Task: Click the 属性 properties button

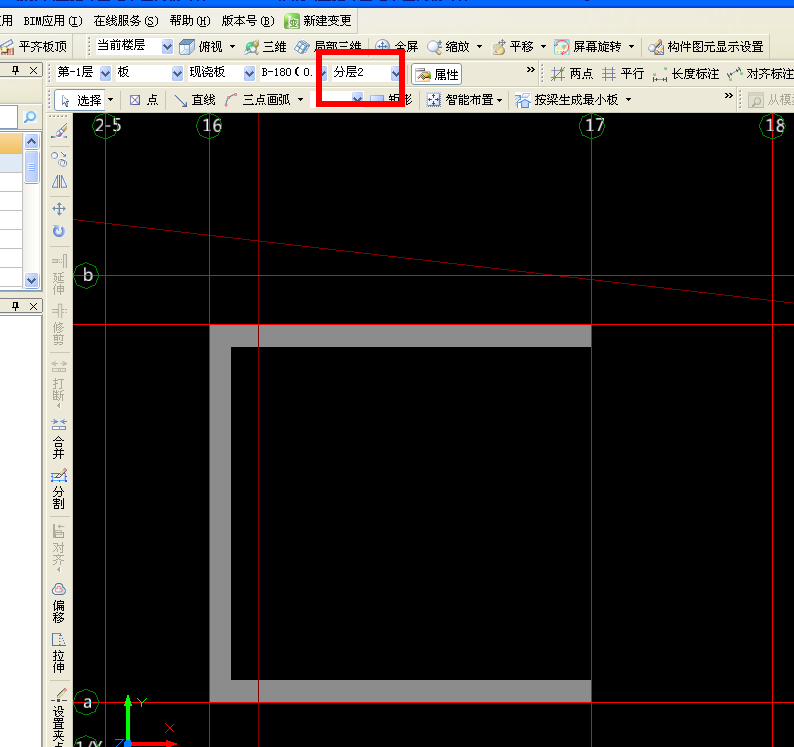Action: (436, 74)
